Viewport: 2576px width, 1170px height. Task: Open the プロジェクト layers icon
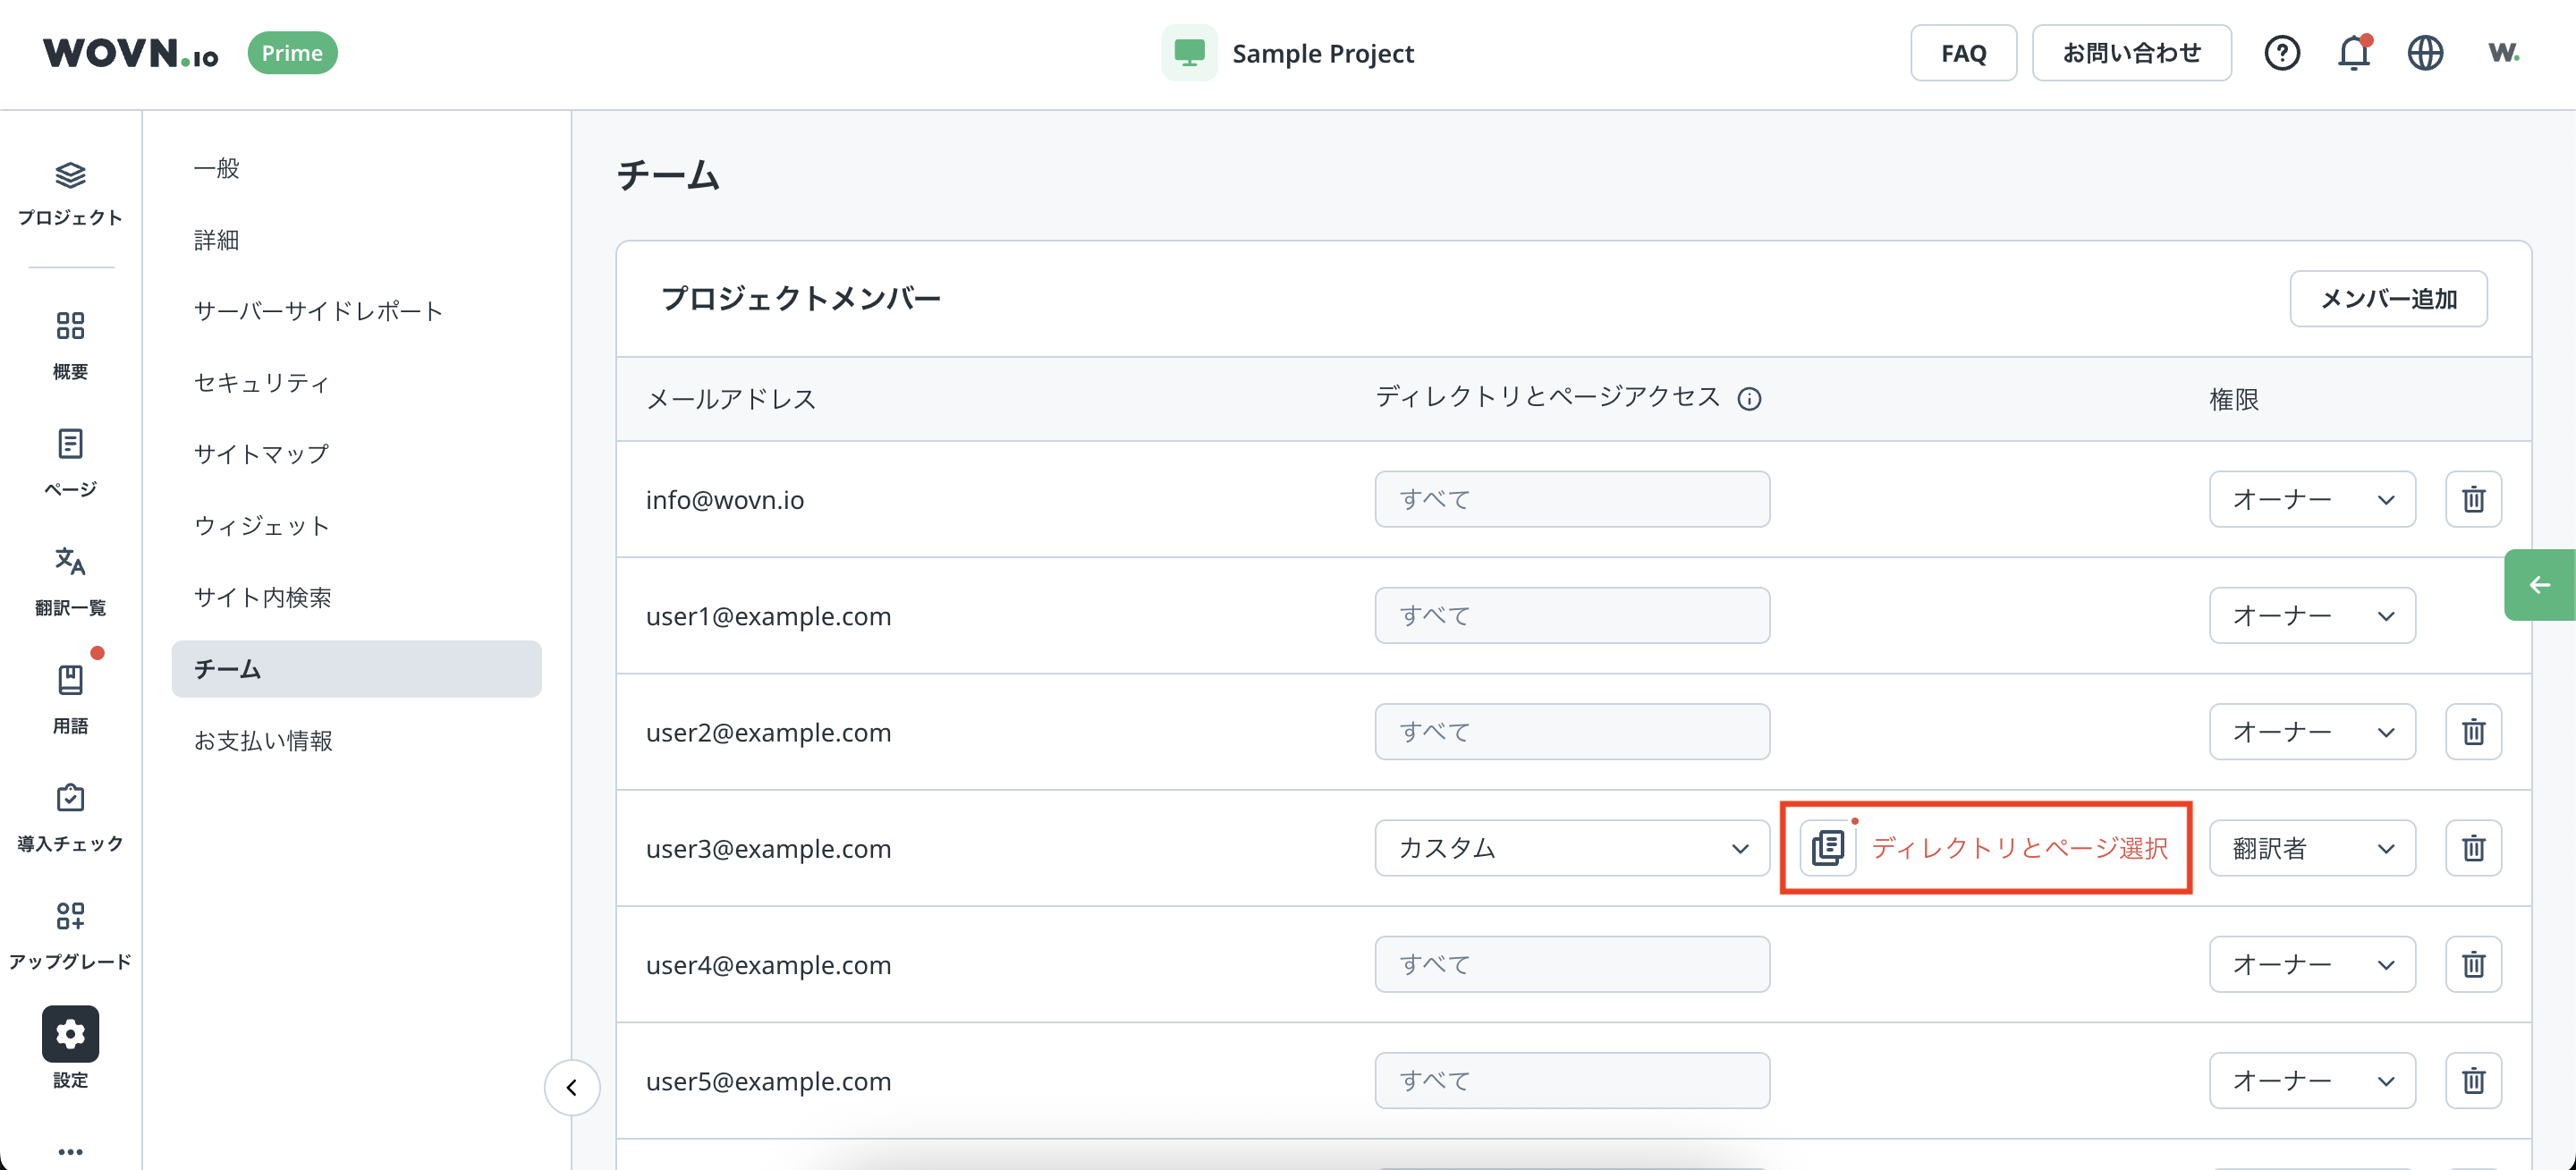(70, 176)
